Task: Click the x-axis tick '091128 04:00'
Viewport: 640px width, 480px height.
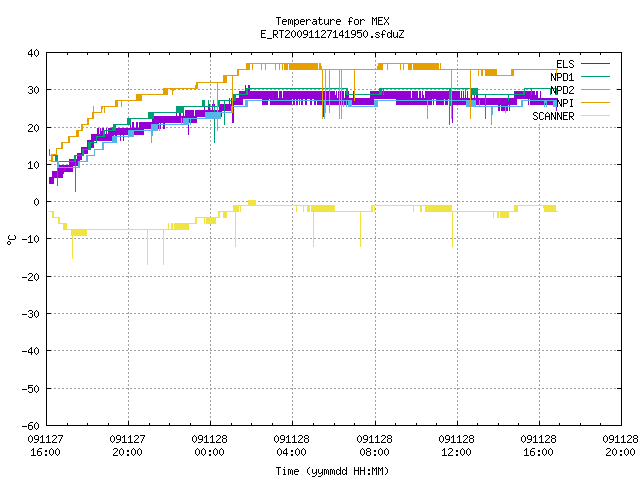Action: [291, 446]
